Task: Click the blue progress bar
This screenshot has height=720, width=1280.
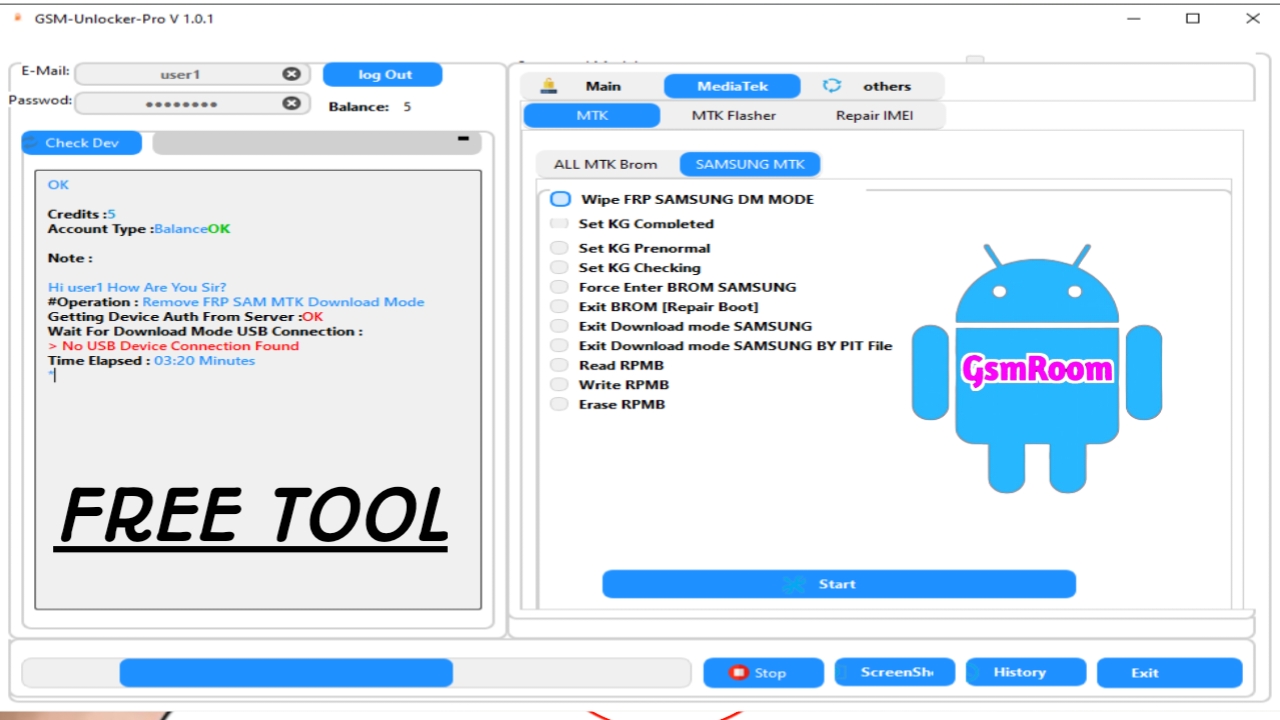Action: point(286,673)
